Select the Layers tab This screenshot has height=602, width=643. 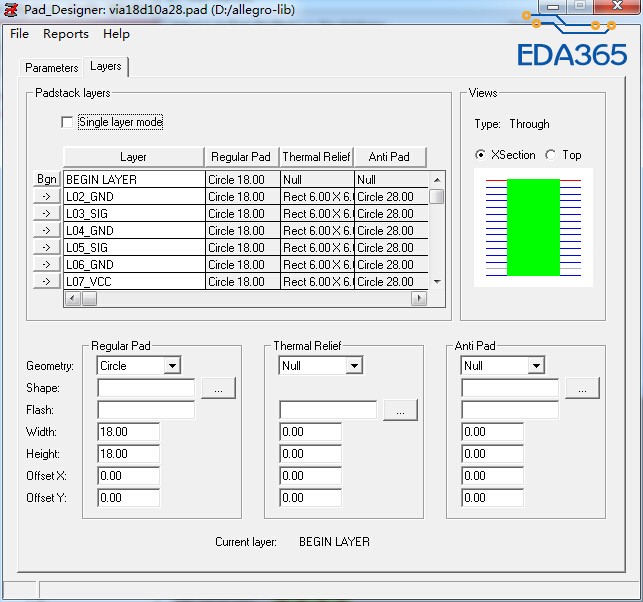106,66
